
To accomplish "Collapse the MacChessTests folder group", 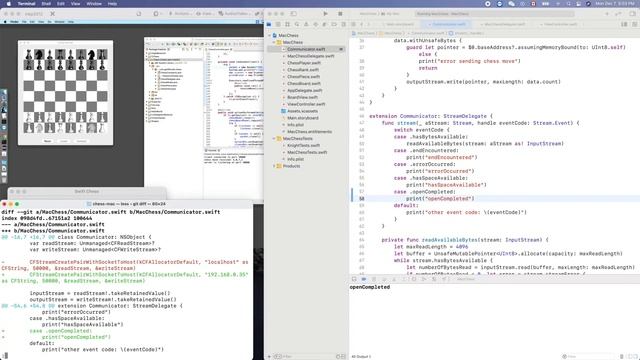I will point(274,139).
